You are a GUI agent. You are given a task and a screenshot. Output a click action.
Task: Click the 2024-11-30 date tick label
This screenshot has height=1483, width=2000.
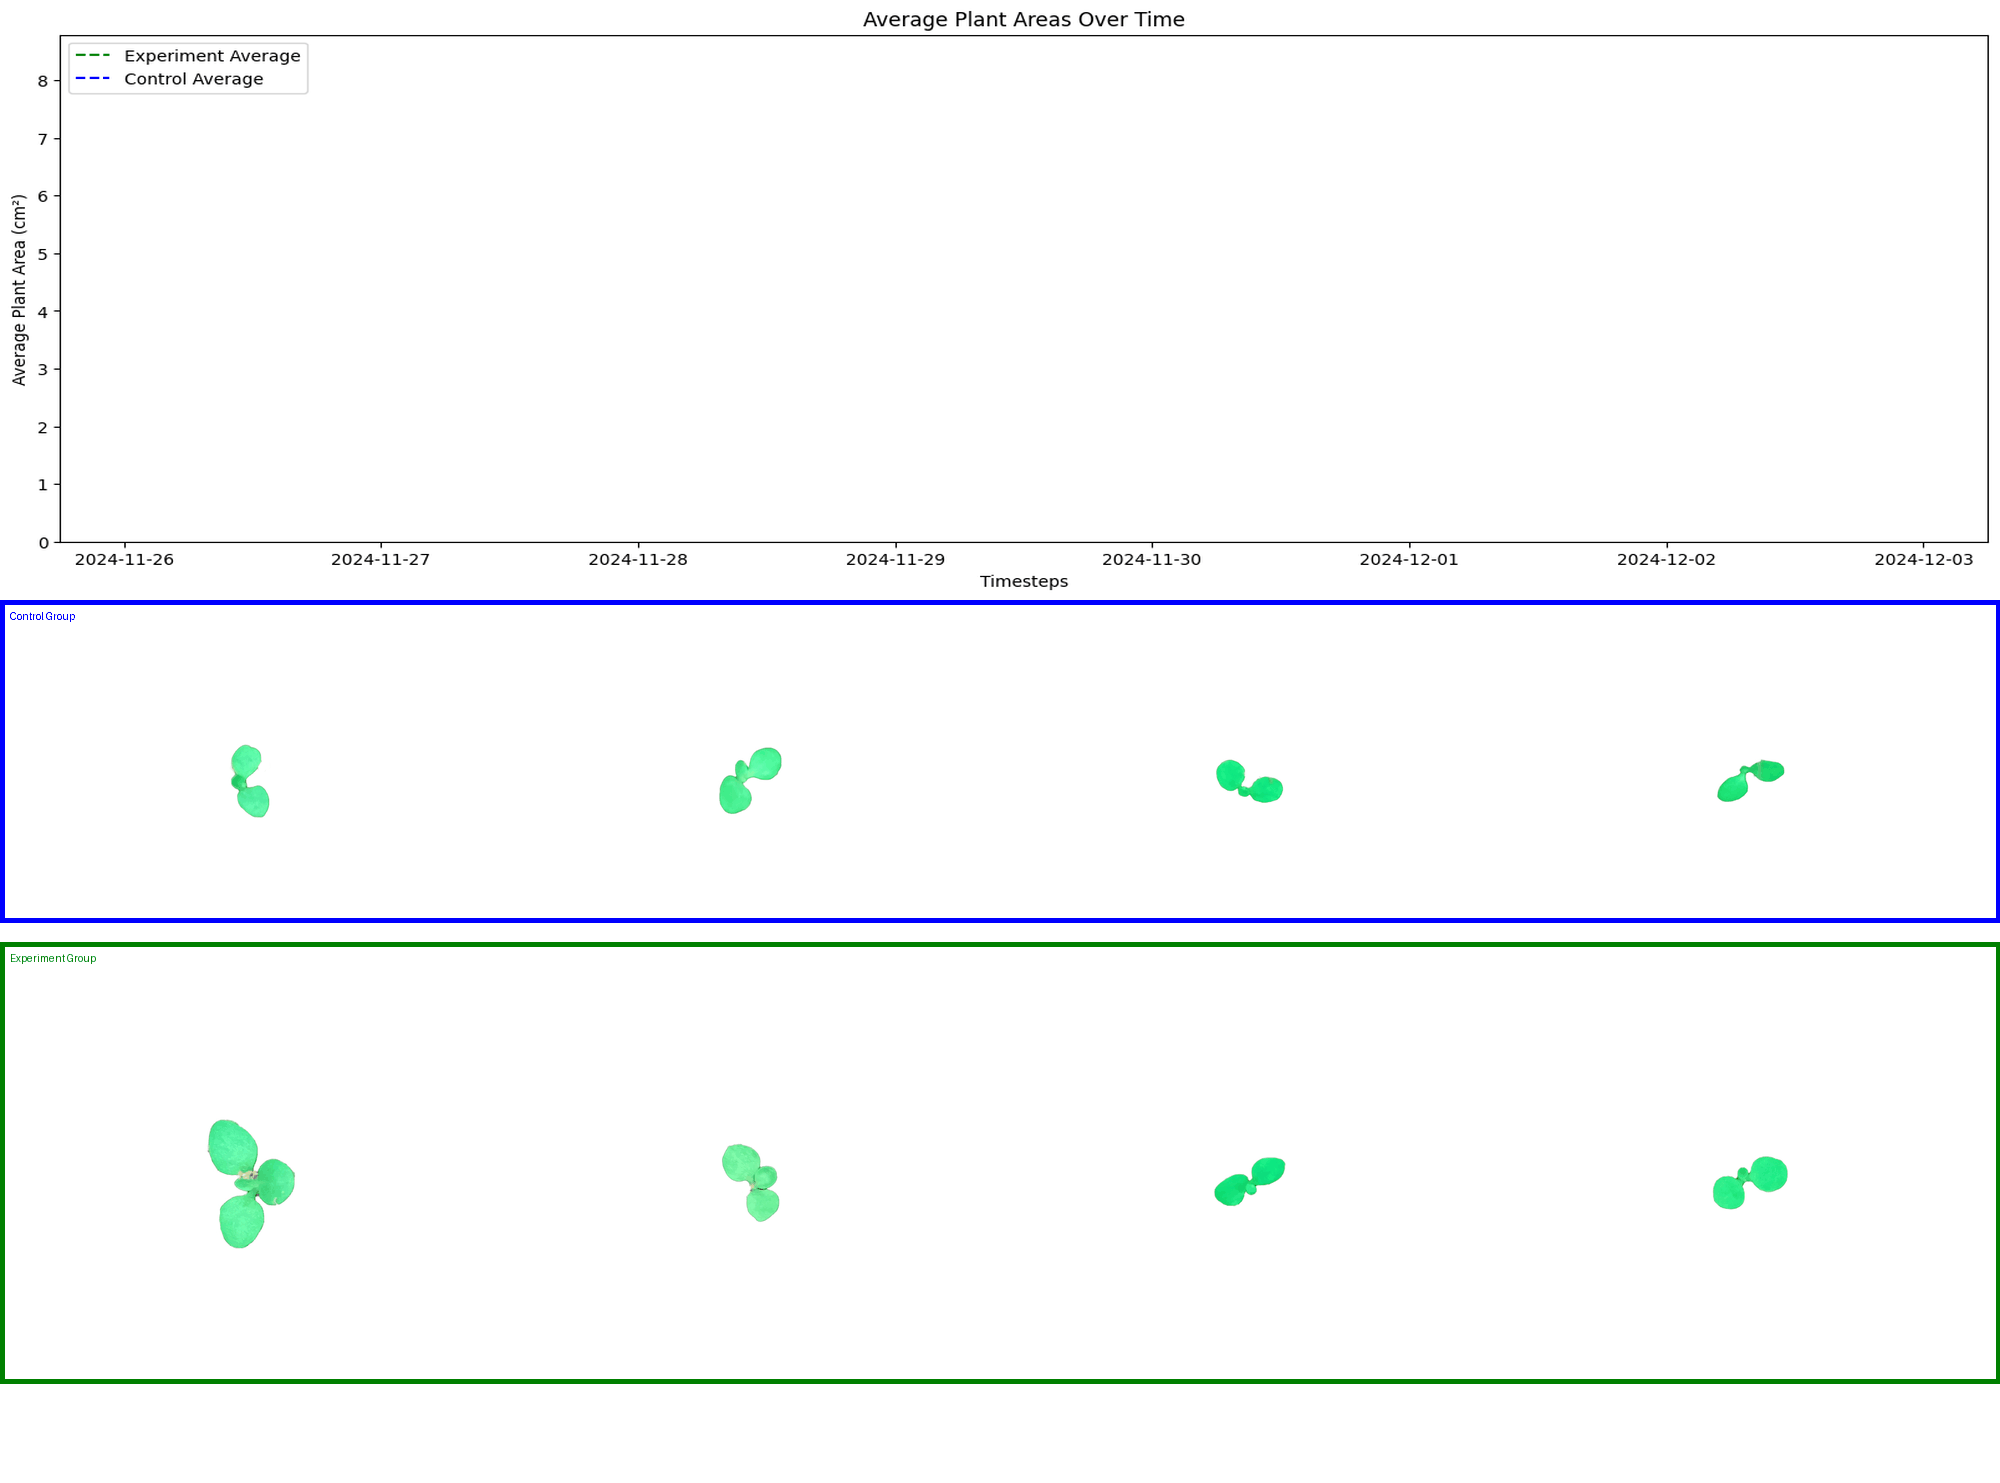pos(1151,560)
